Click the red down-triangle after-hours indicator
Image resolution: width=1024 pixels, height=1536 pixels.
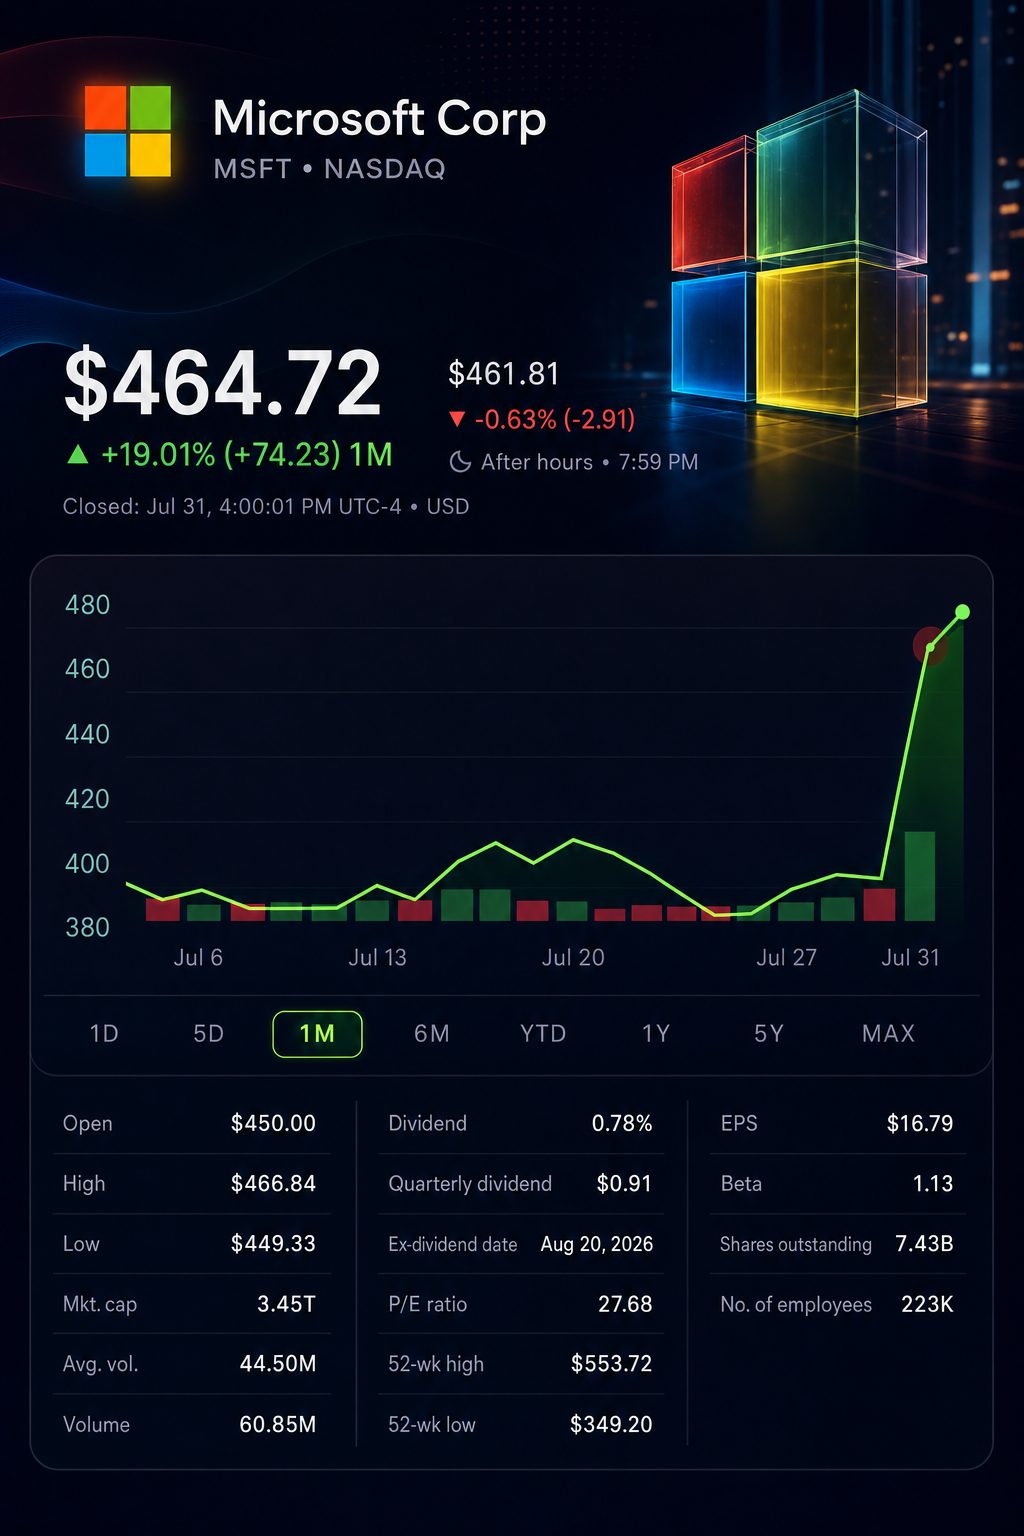pos(457,419)
